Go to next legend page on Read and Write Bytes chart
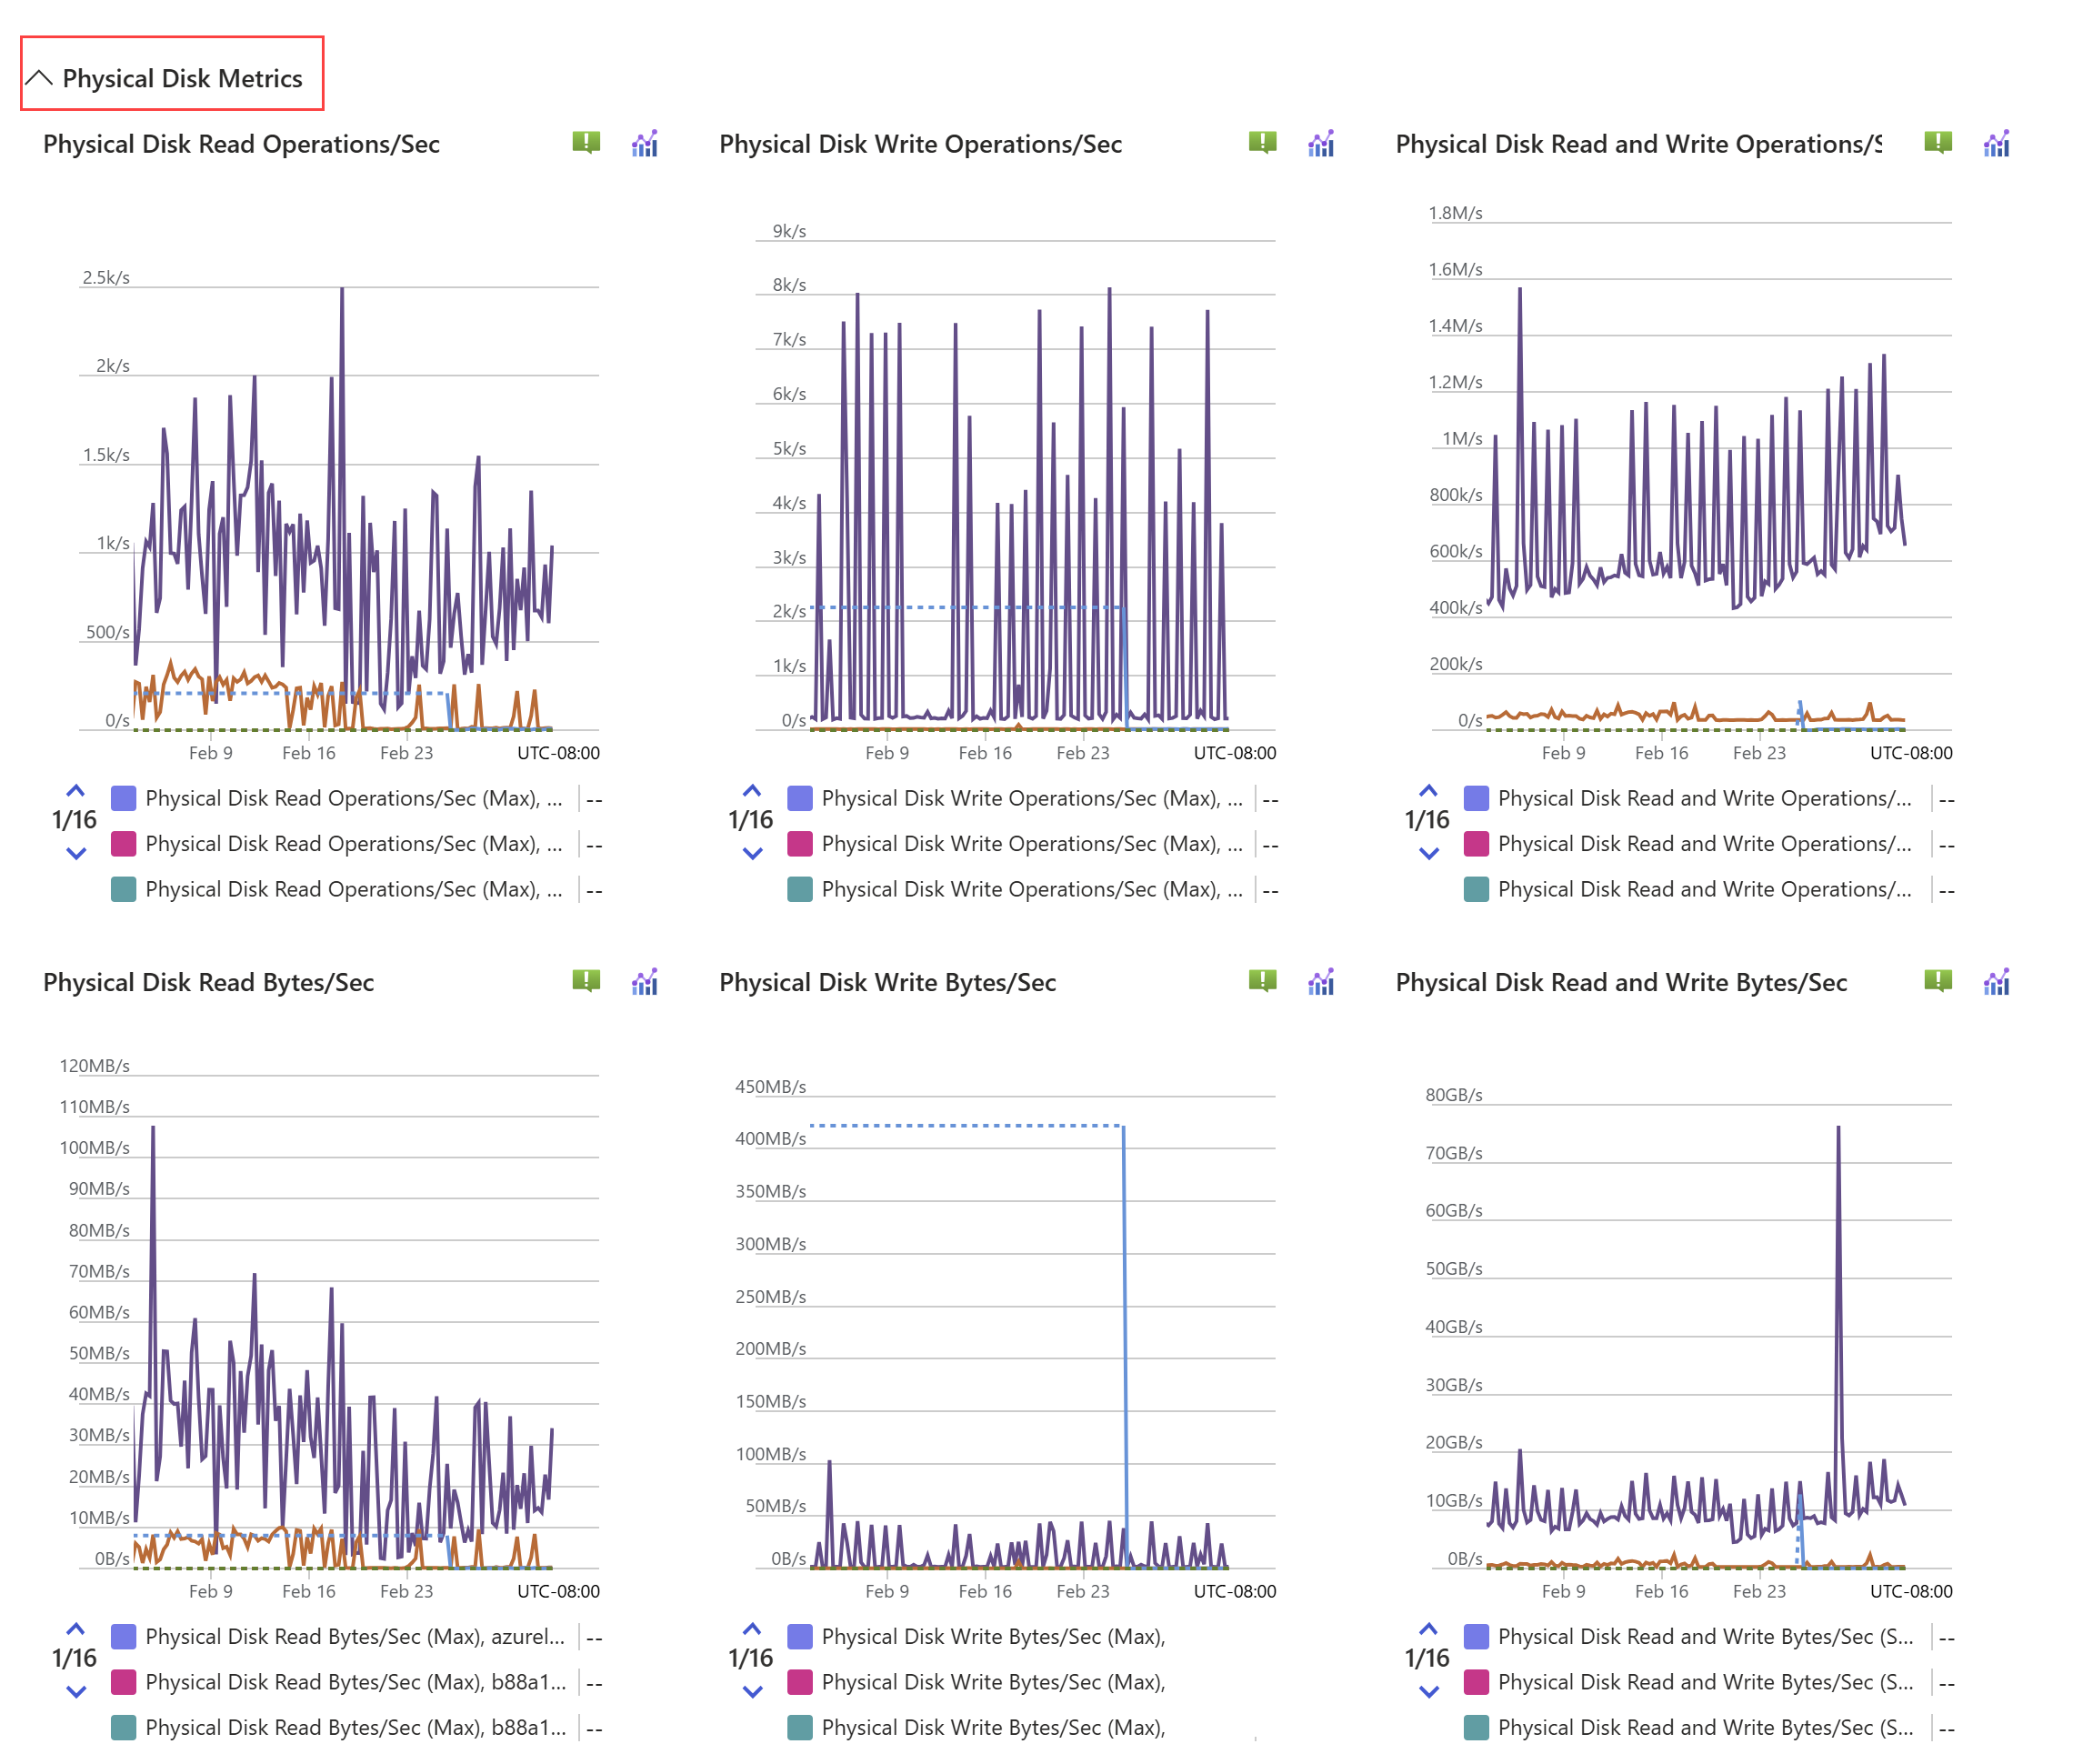2073x1764 pixels. click(1428, 1691)
